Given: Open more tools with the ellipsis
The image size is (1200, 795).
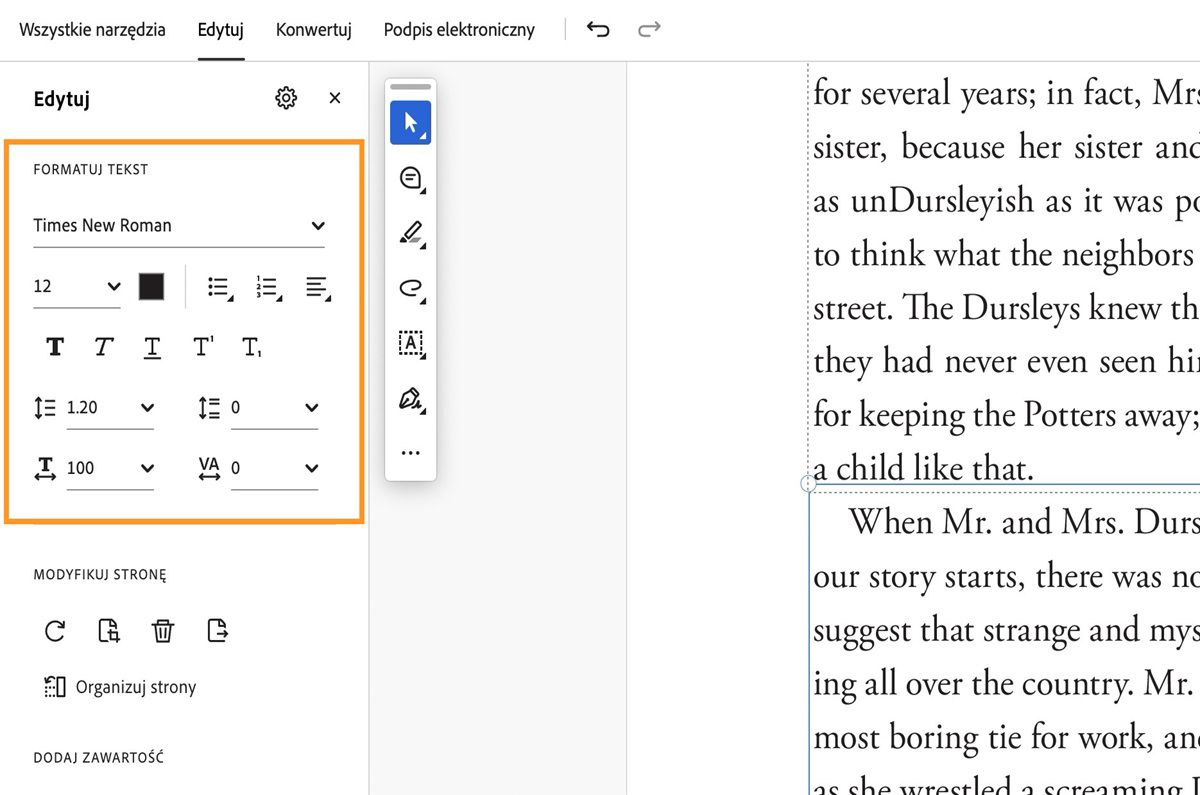Looking at the screenshot, I should (410, 453).
